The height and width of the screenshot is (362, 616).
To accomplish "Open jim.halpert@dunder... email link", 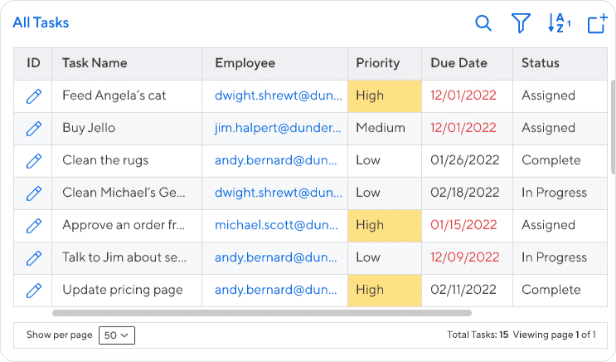I will point(278,128).
